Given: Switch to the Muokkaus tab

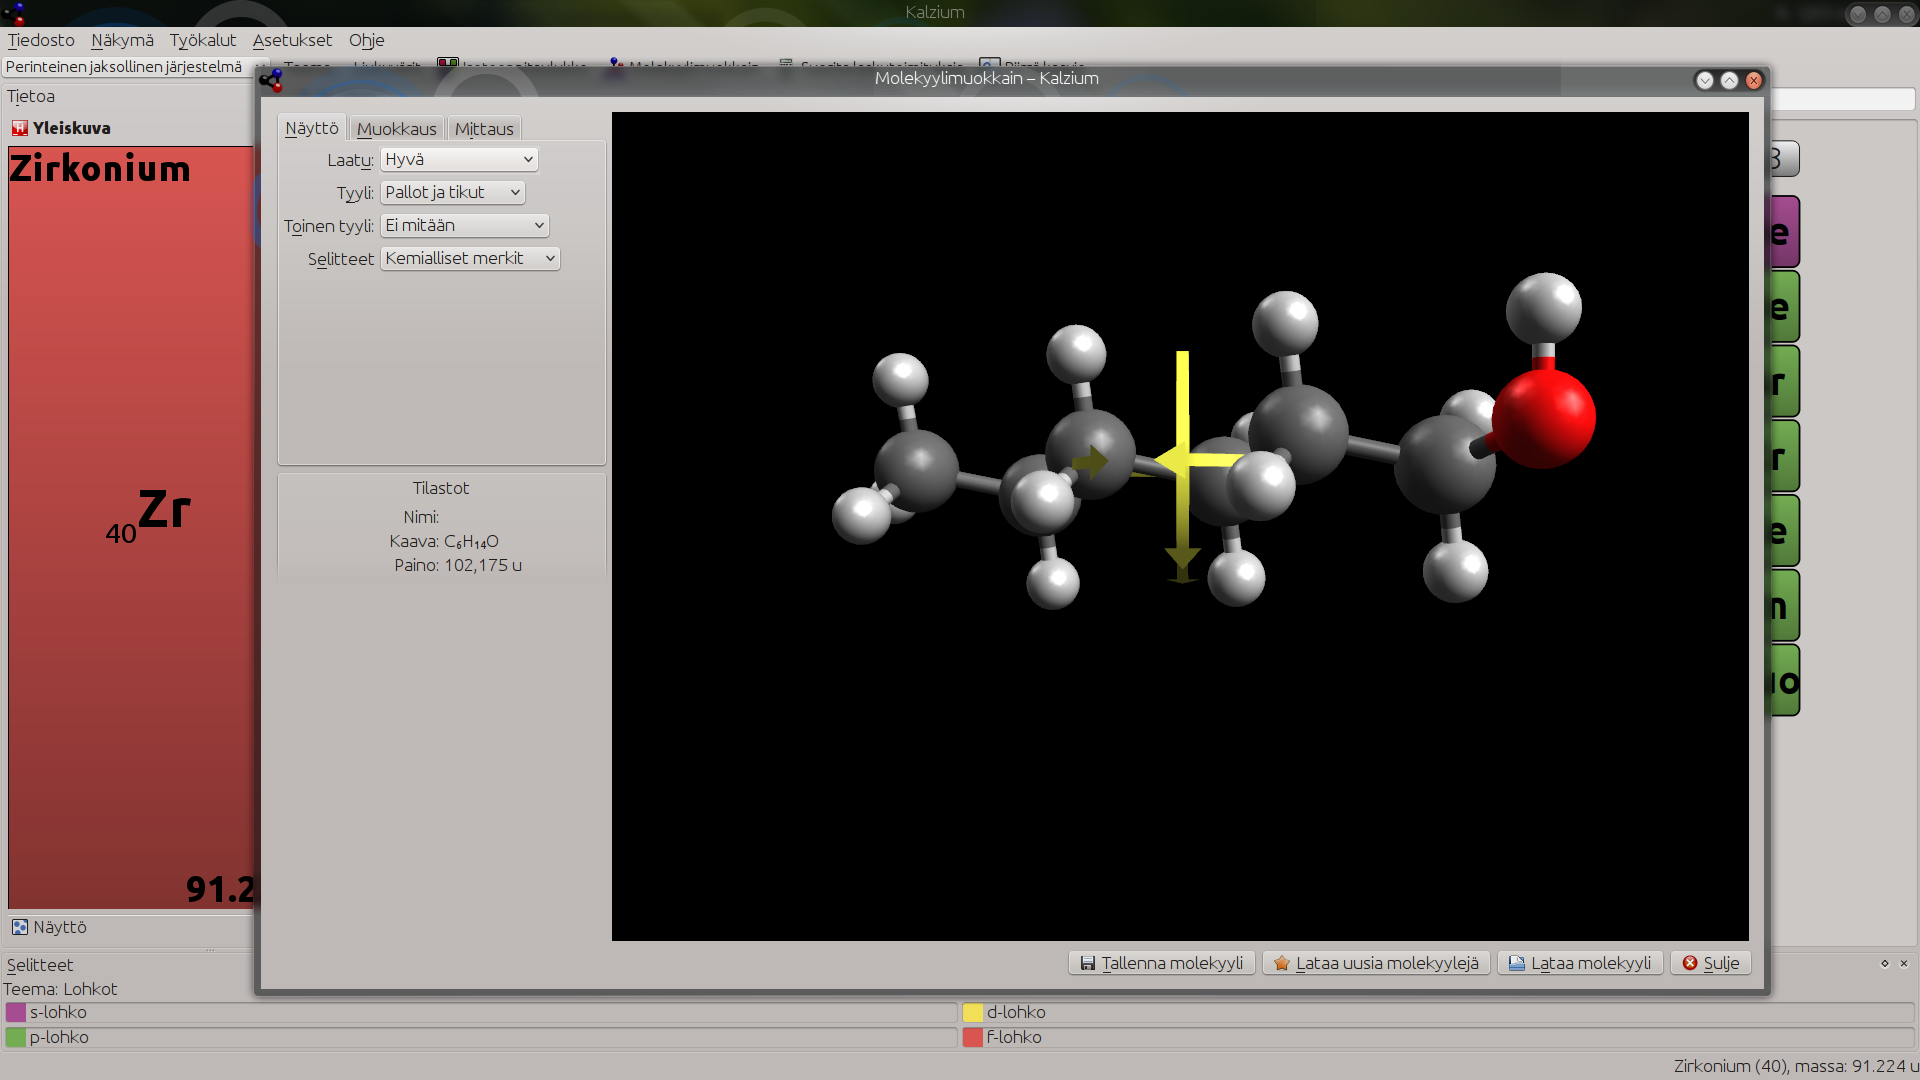Looking at the screenshot, I should [x=396, y=129].
